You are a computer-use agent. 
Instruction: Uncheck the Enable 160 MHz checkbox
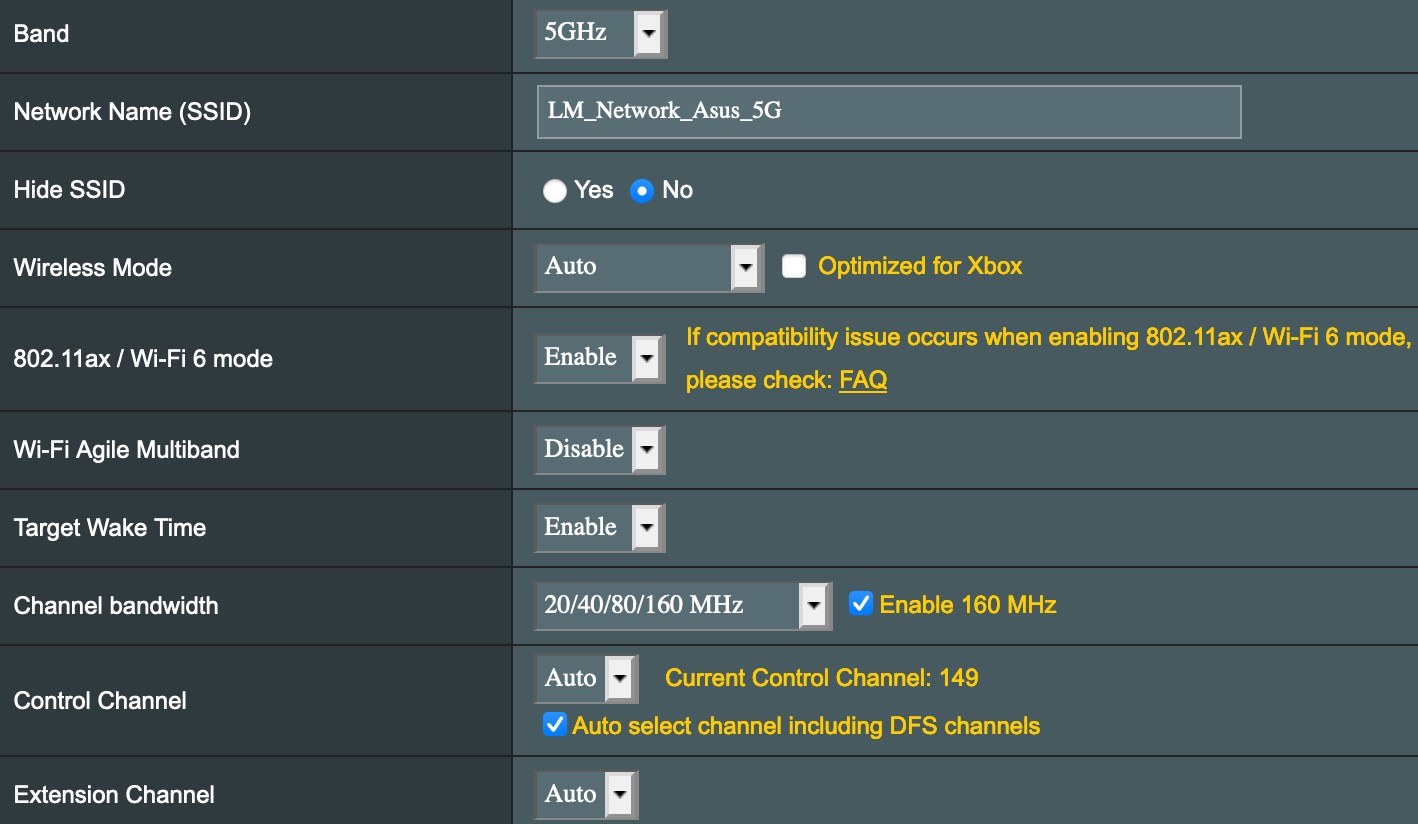(x=860, y=604)
